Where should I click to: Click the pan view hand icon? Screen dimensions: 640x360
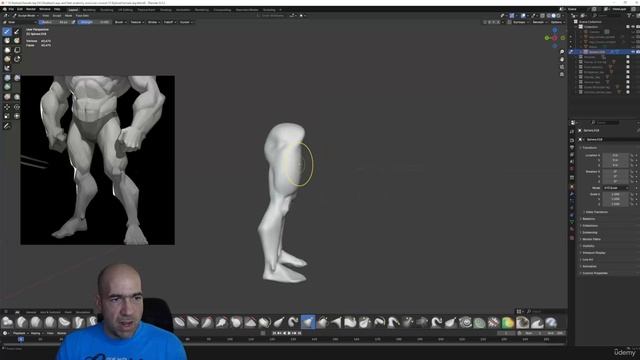click(562, 59)
